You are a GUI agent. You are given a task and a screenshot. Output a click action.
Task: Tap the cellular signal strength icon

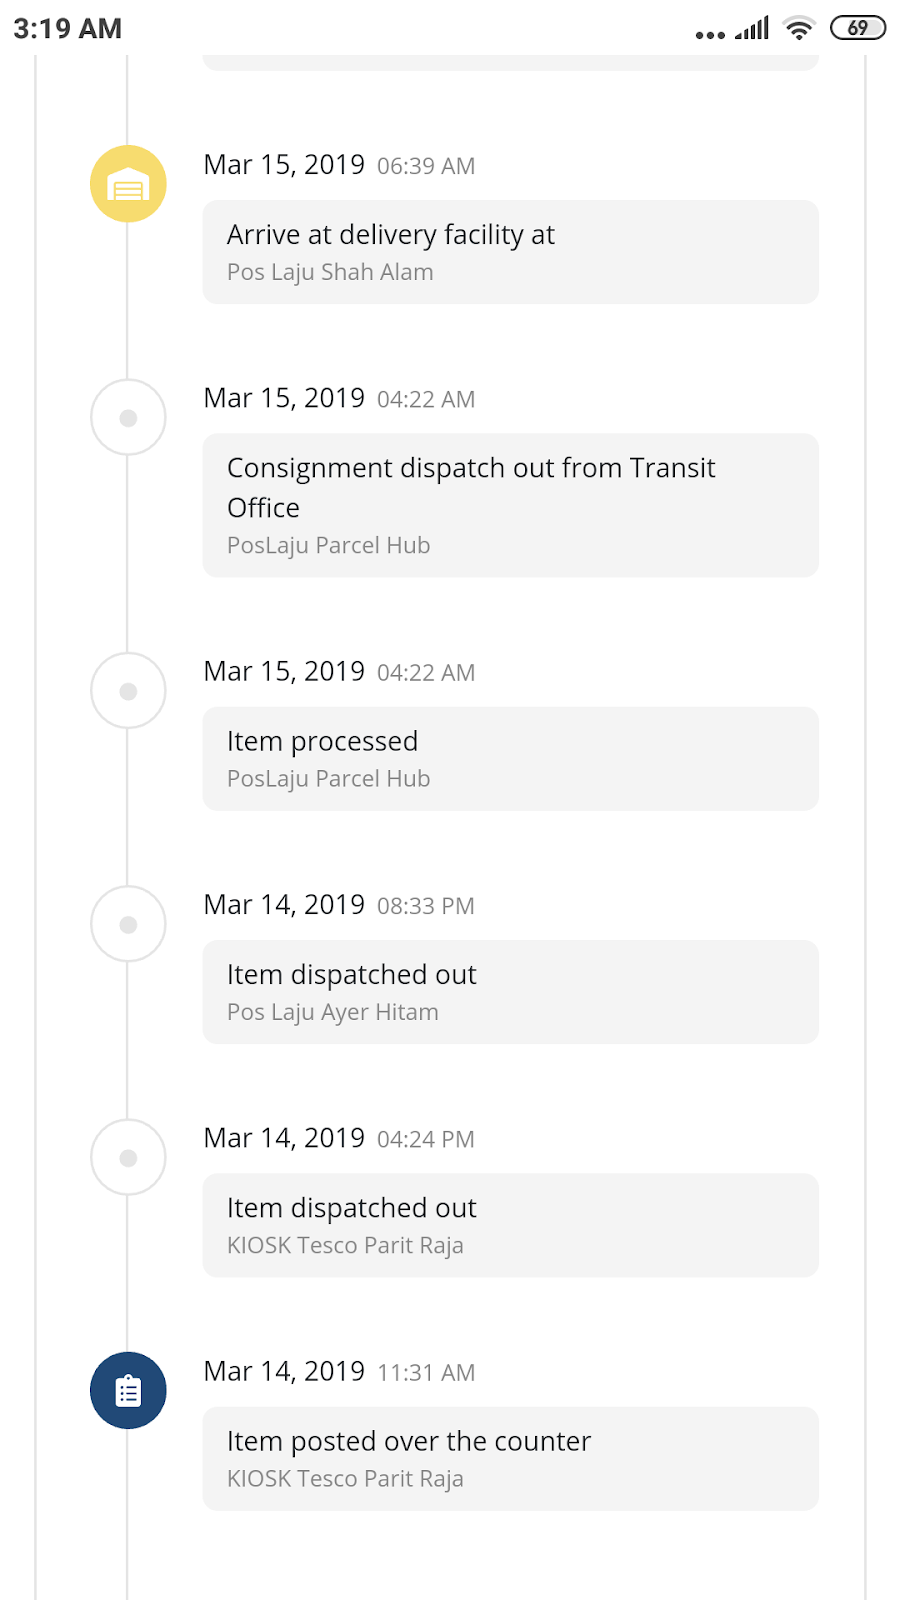(752, 28)
